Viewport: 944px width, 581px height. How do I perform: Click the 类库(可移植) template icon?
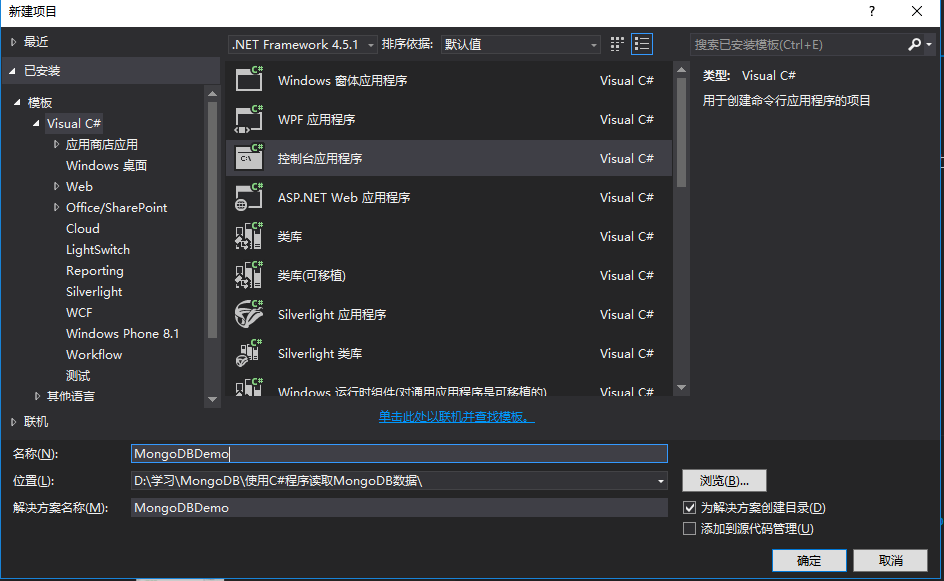click(x=249, y=275)
